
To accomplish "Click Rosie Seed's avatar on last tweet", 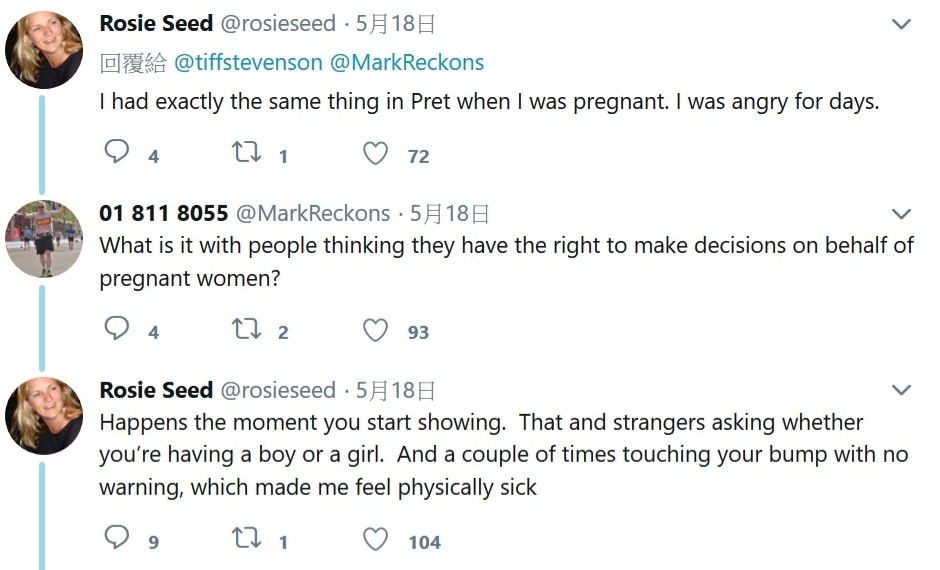I will click(44, 415).
